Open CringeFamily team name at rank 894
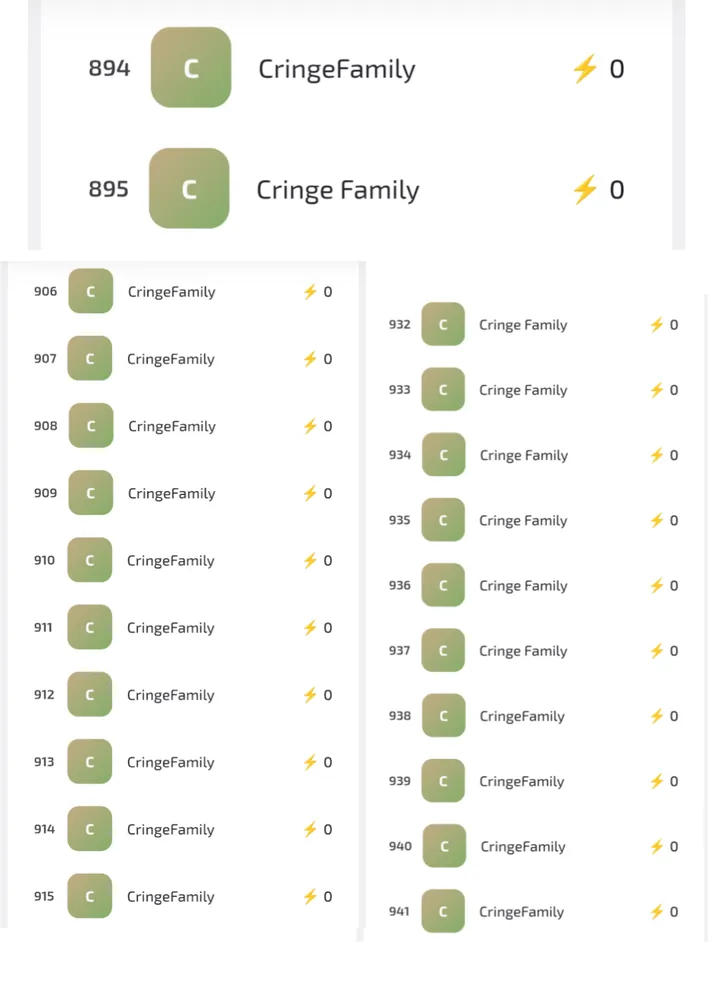 pos(337,70)
